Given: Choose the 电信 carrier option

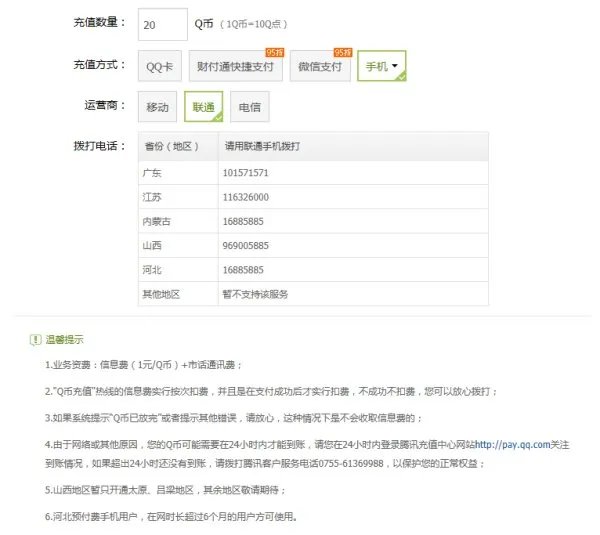Looking at the screenshot, I should coord(249,107).
